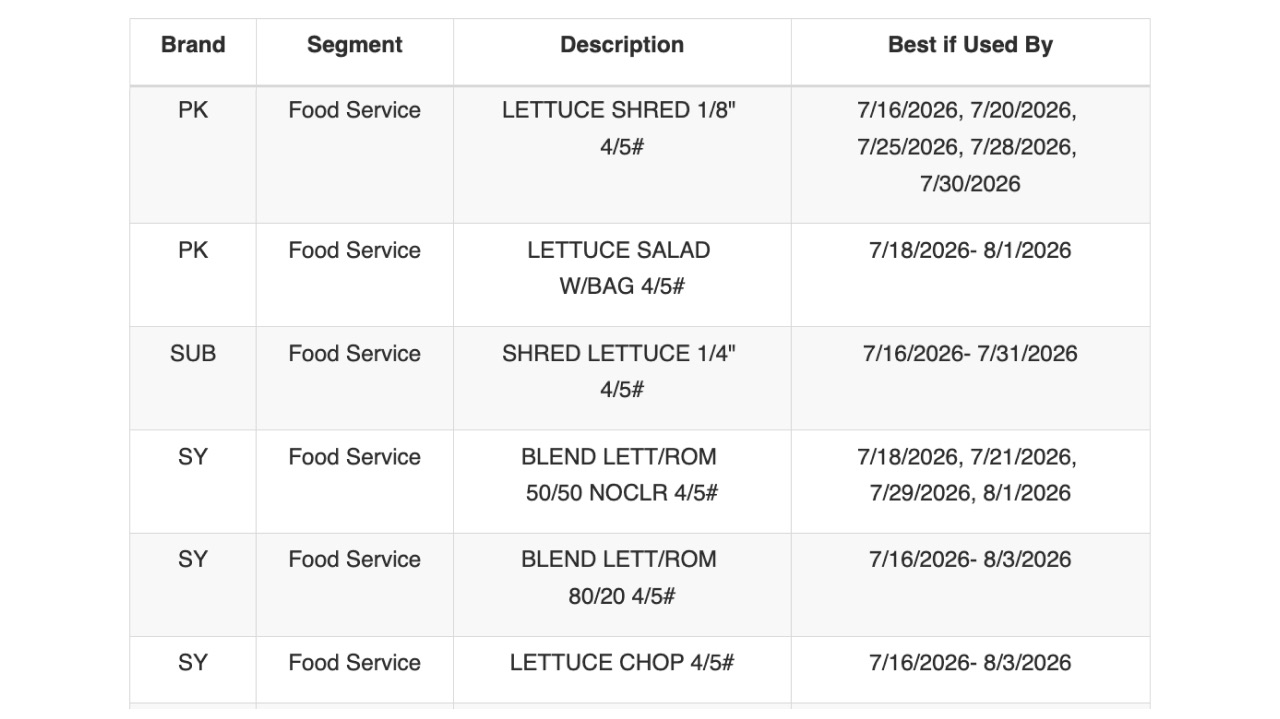This screenshot has height=719, width=1280.
Task: Click Food Service in LETTUCE CHOP row
Action: point(355,662)
